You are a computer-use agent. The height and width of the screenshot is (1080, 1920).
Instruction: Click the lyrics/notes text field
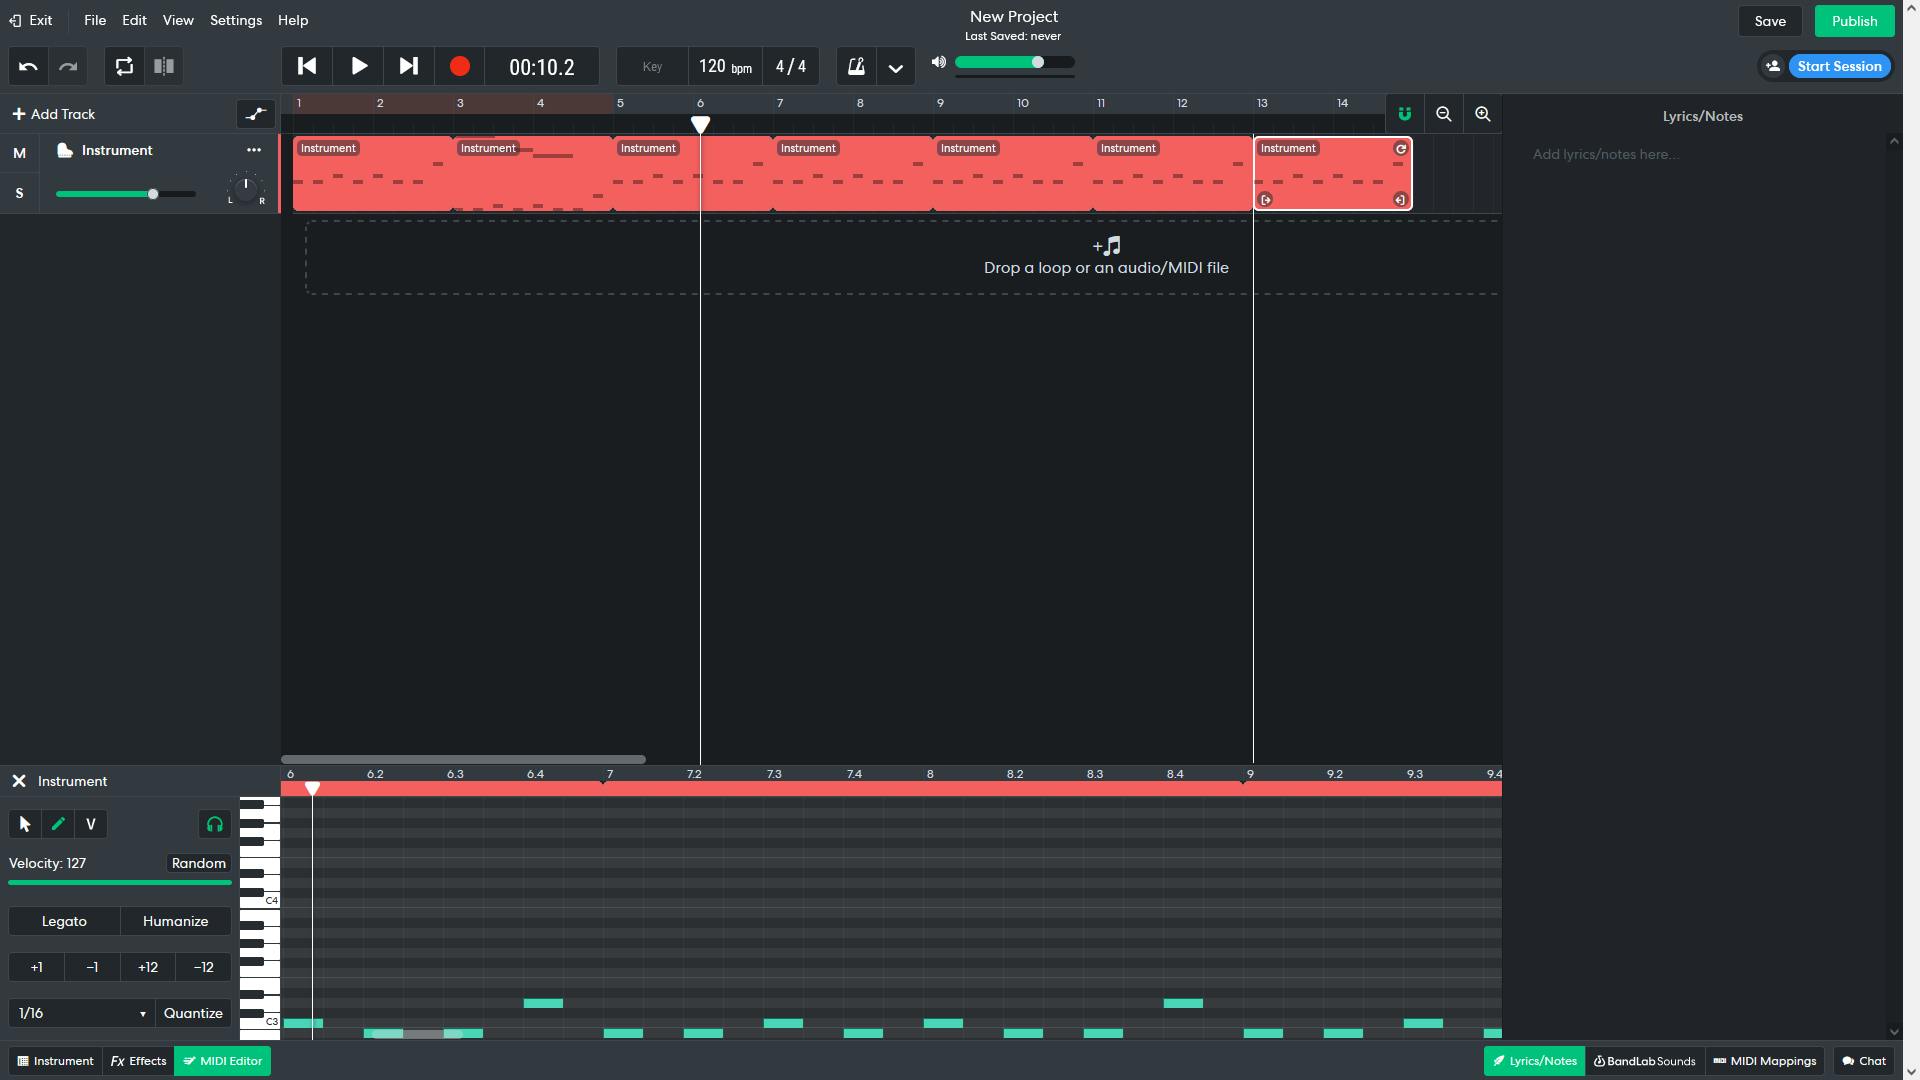pos(1700,155)
